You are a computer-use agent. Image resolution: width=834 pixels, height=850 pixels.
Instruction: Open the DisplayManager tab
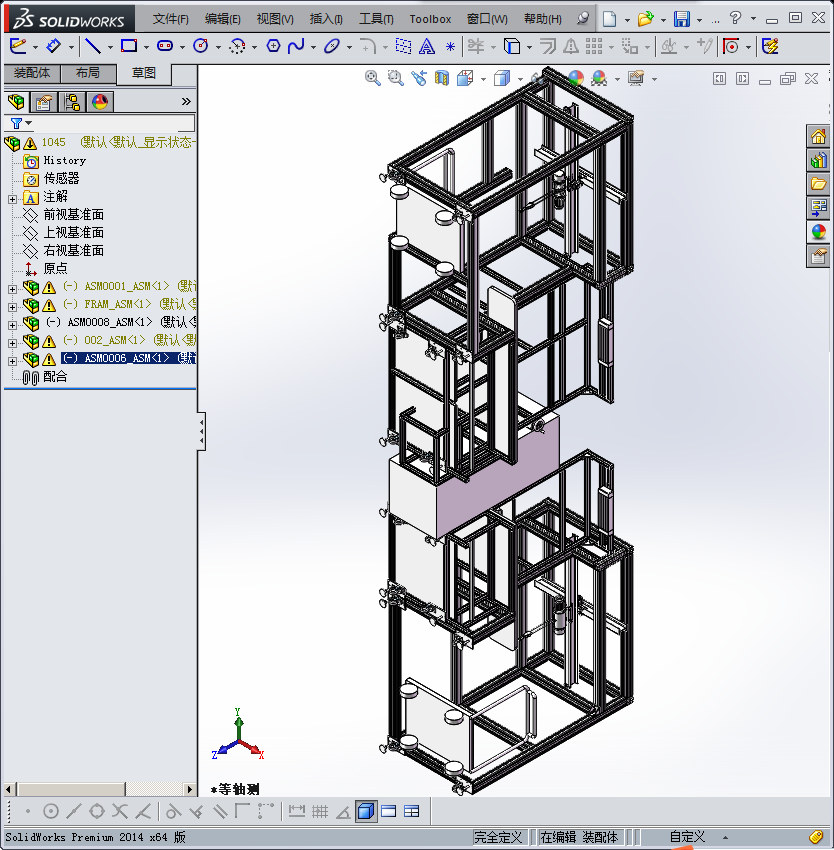pyautogui.click(x=100, y=101)
